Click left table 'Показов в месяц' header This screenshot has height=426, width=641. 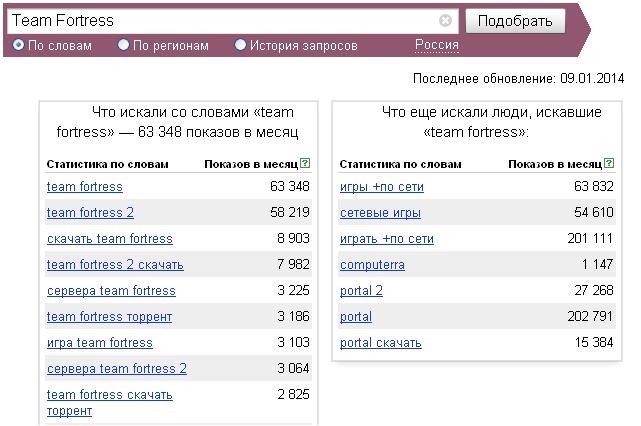[251, 164]
